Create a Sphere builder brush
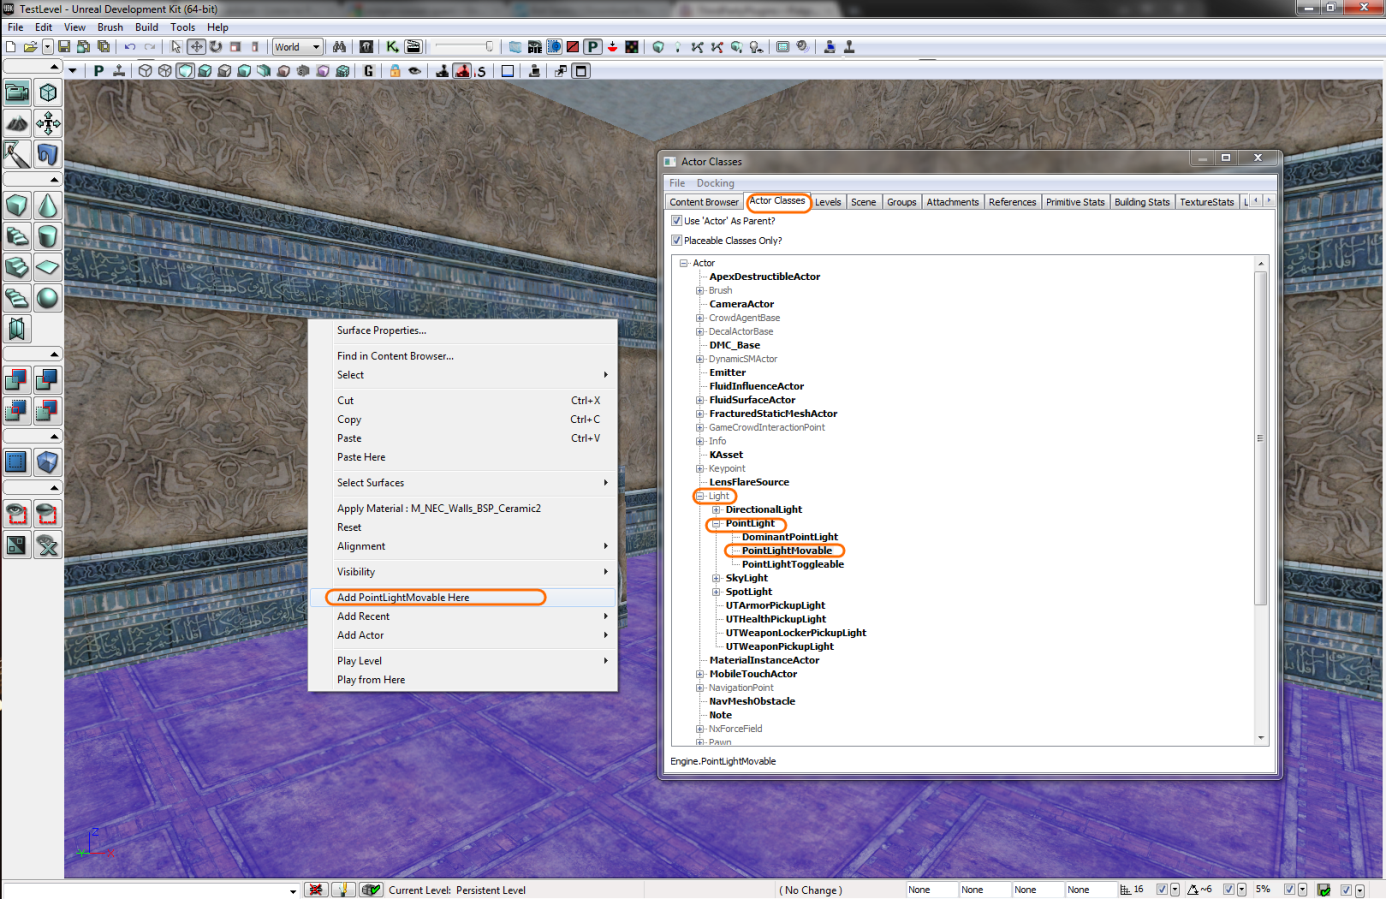Screen dimensions: 1386x899 pyautogui.click(x=48, y=298)
